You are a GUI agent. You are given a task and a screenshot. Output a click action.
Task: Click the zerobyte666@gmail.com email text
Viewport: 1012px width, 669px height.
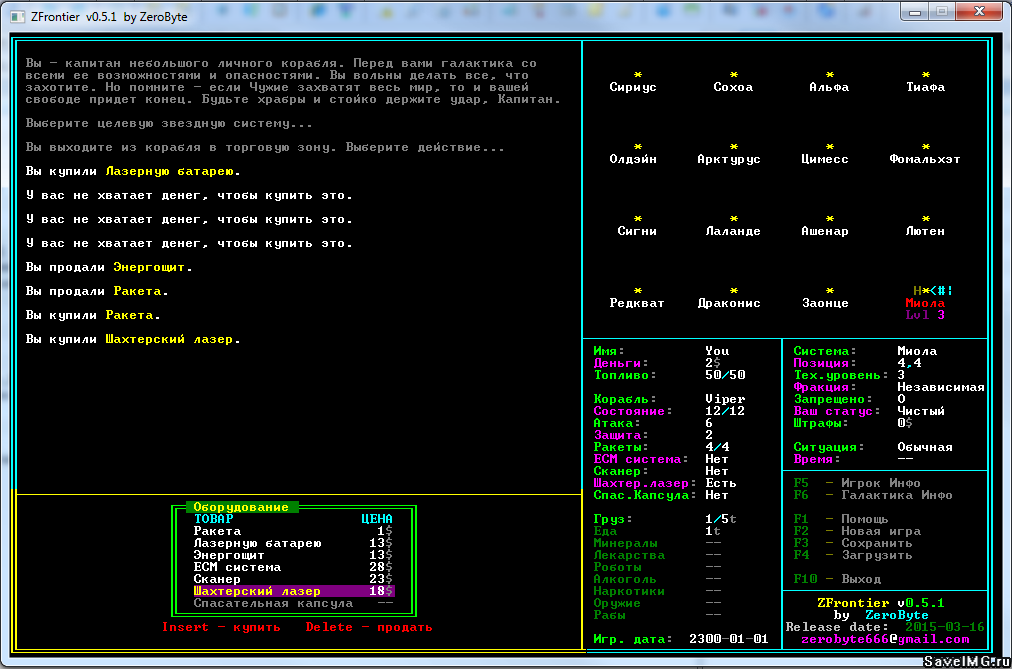click(x=885, y=639)
